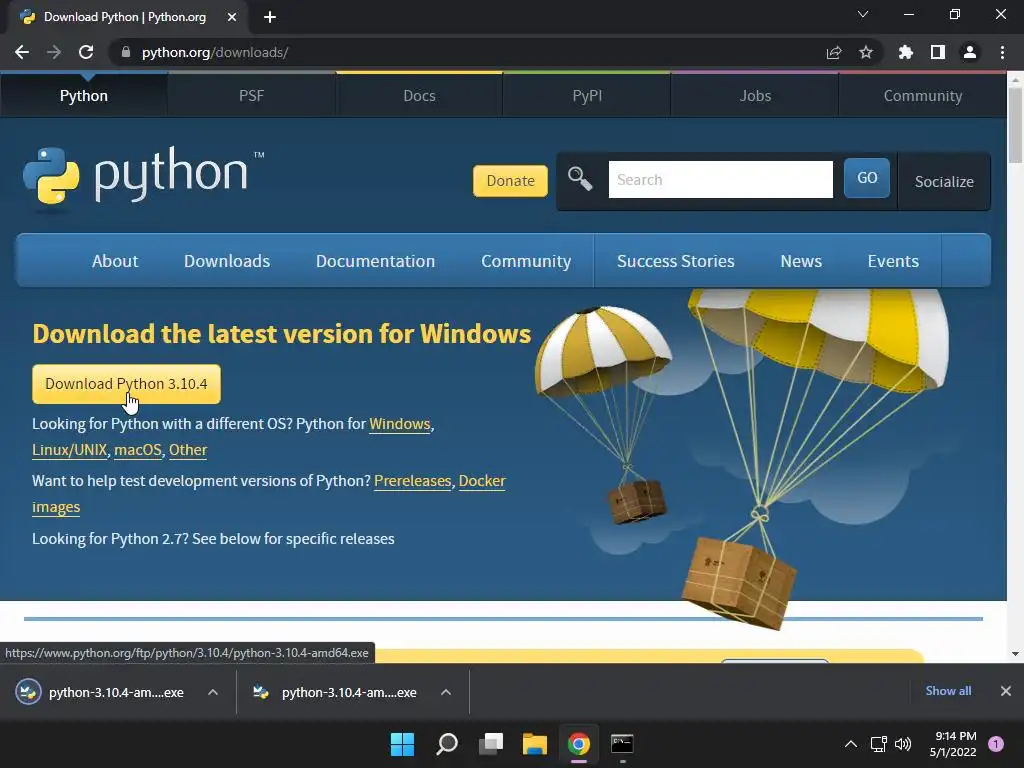Click the Chrome icon on taskbar
This screenshot has width=1024, height=768.
pyautogui.click(x=579, y=744)
